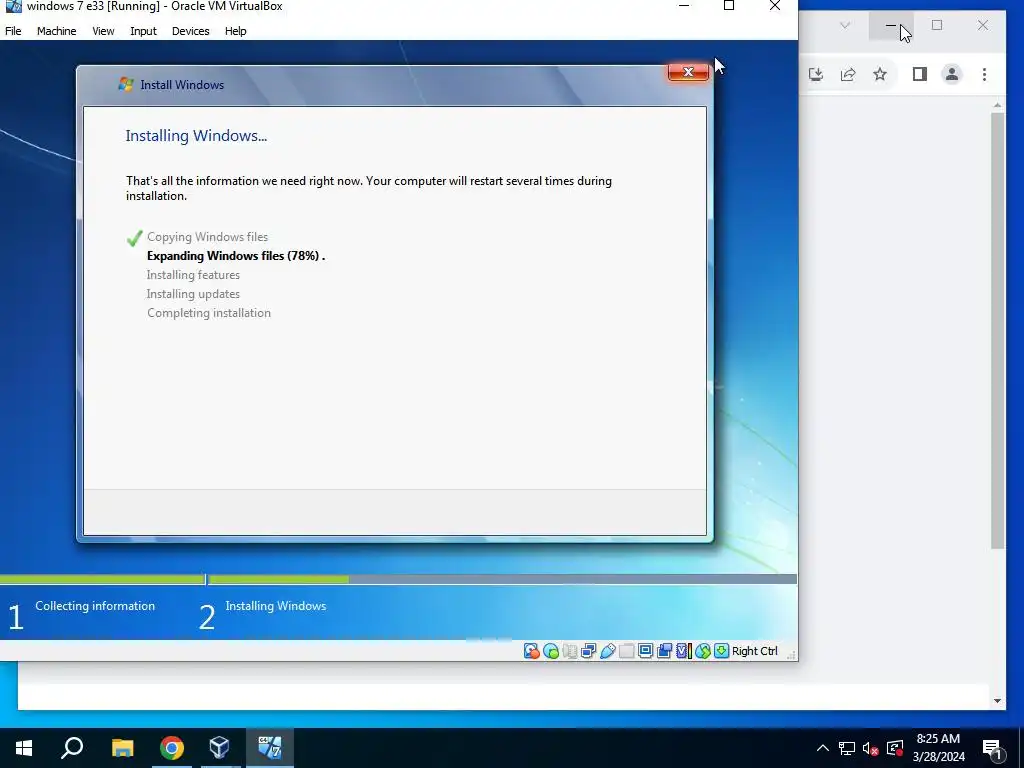Click the stage 2 'Installing Windows' label

276,606
